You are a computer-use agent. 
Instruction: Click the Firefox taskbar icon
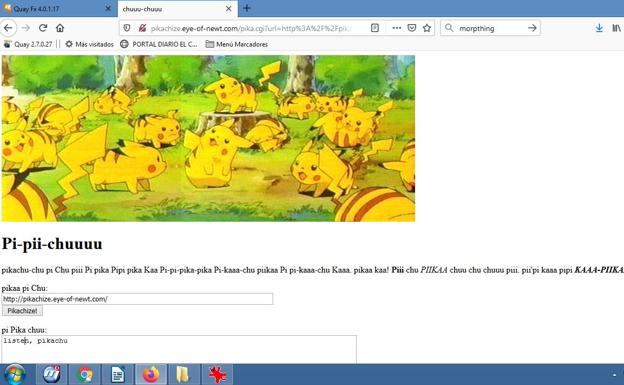point(151,374)
